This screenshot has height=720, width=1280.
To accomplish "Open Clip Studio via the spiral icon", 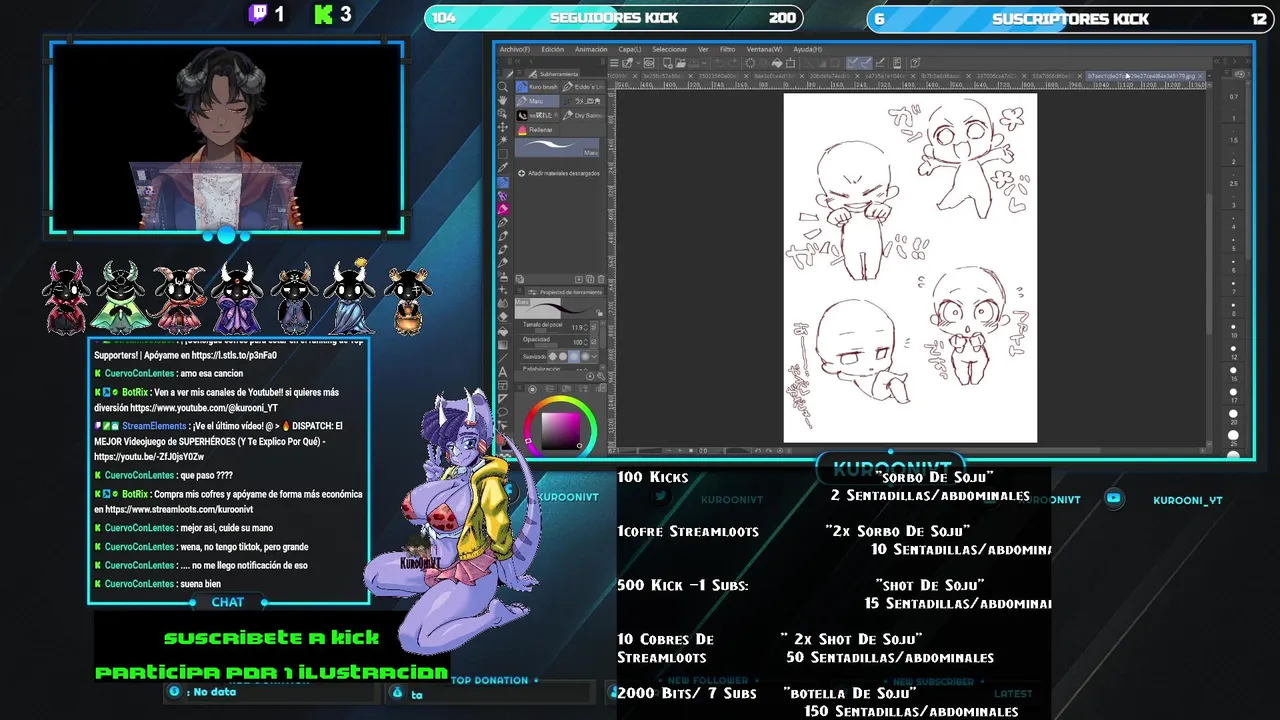I will point(649,63).
